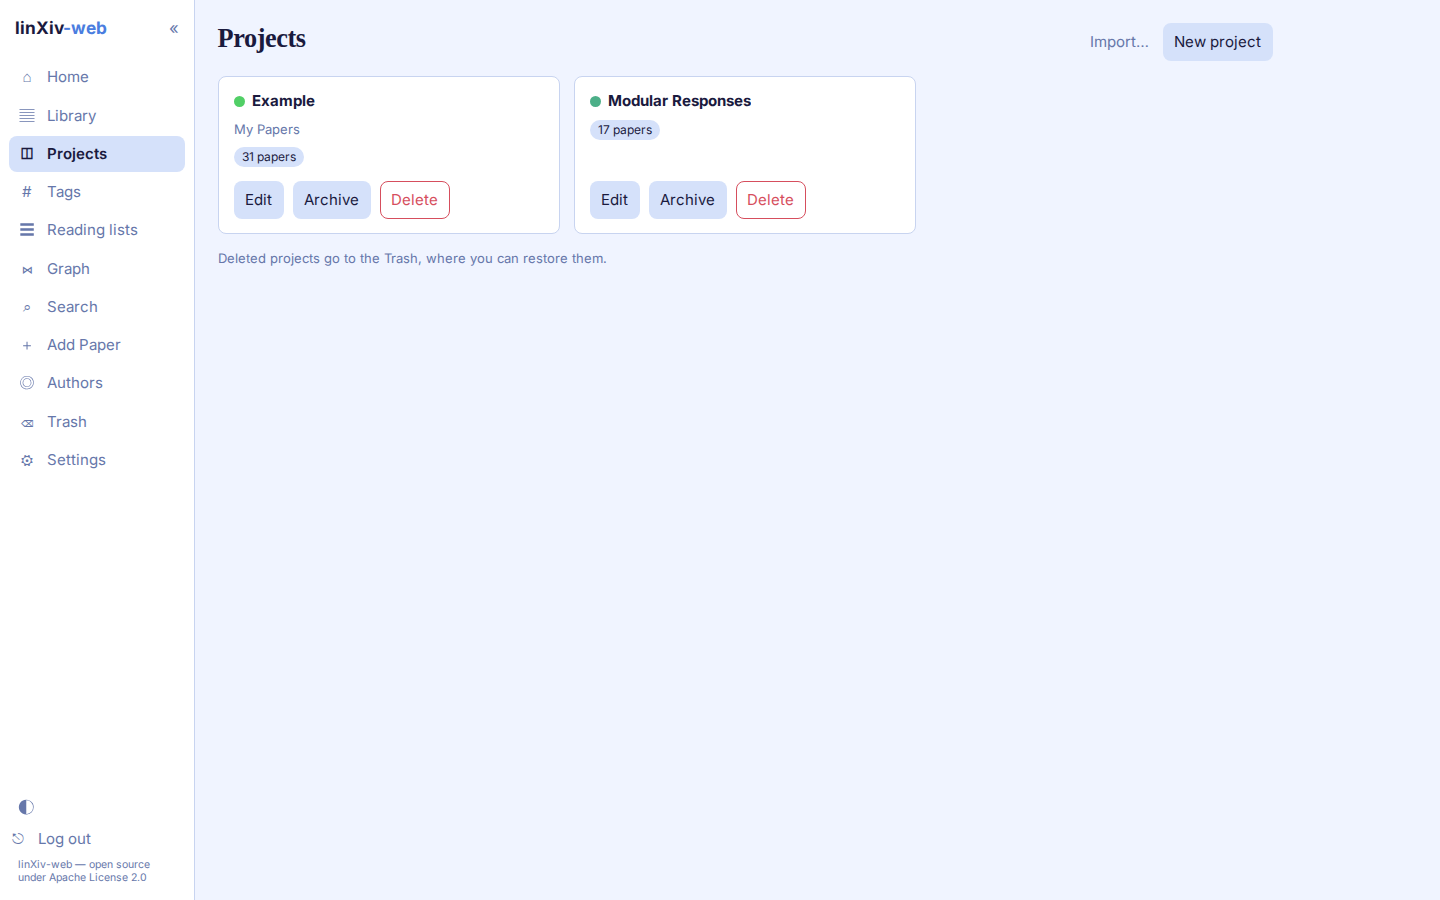Click the Projects columns icon
1440x900 pixels.
27,154
